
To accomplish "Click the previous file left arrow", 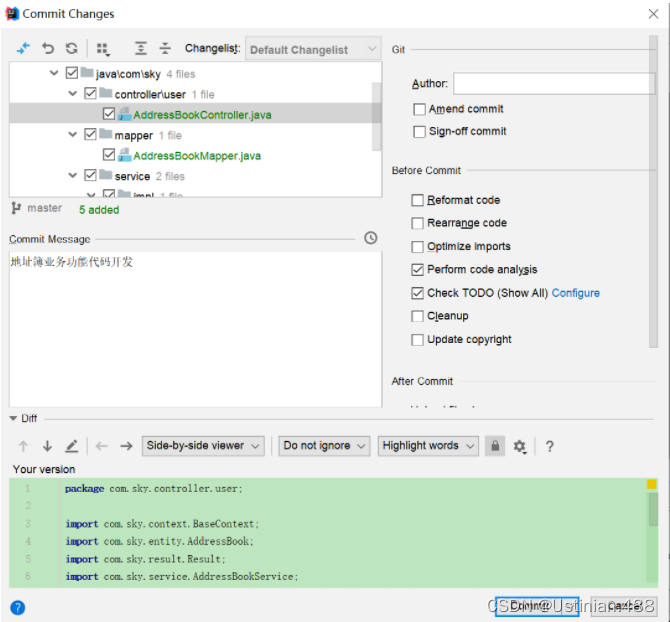I will [102, 446].
